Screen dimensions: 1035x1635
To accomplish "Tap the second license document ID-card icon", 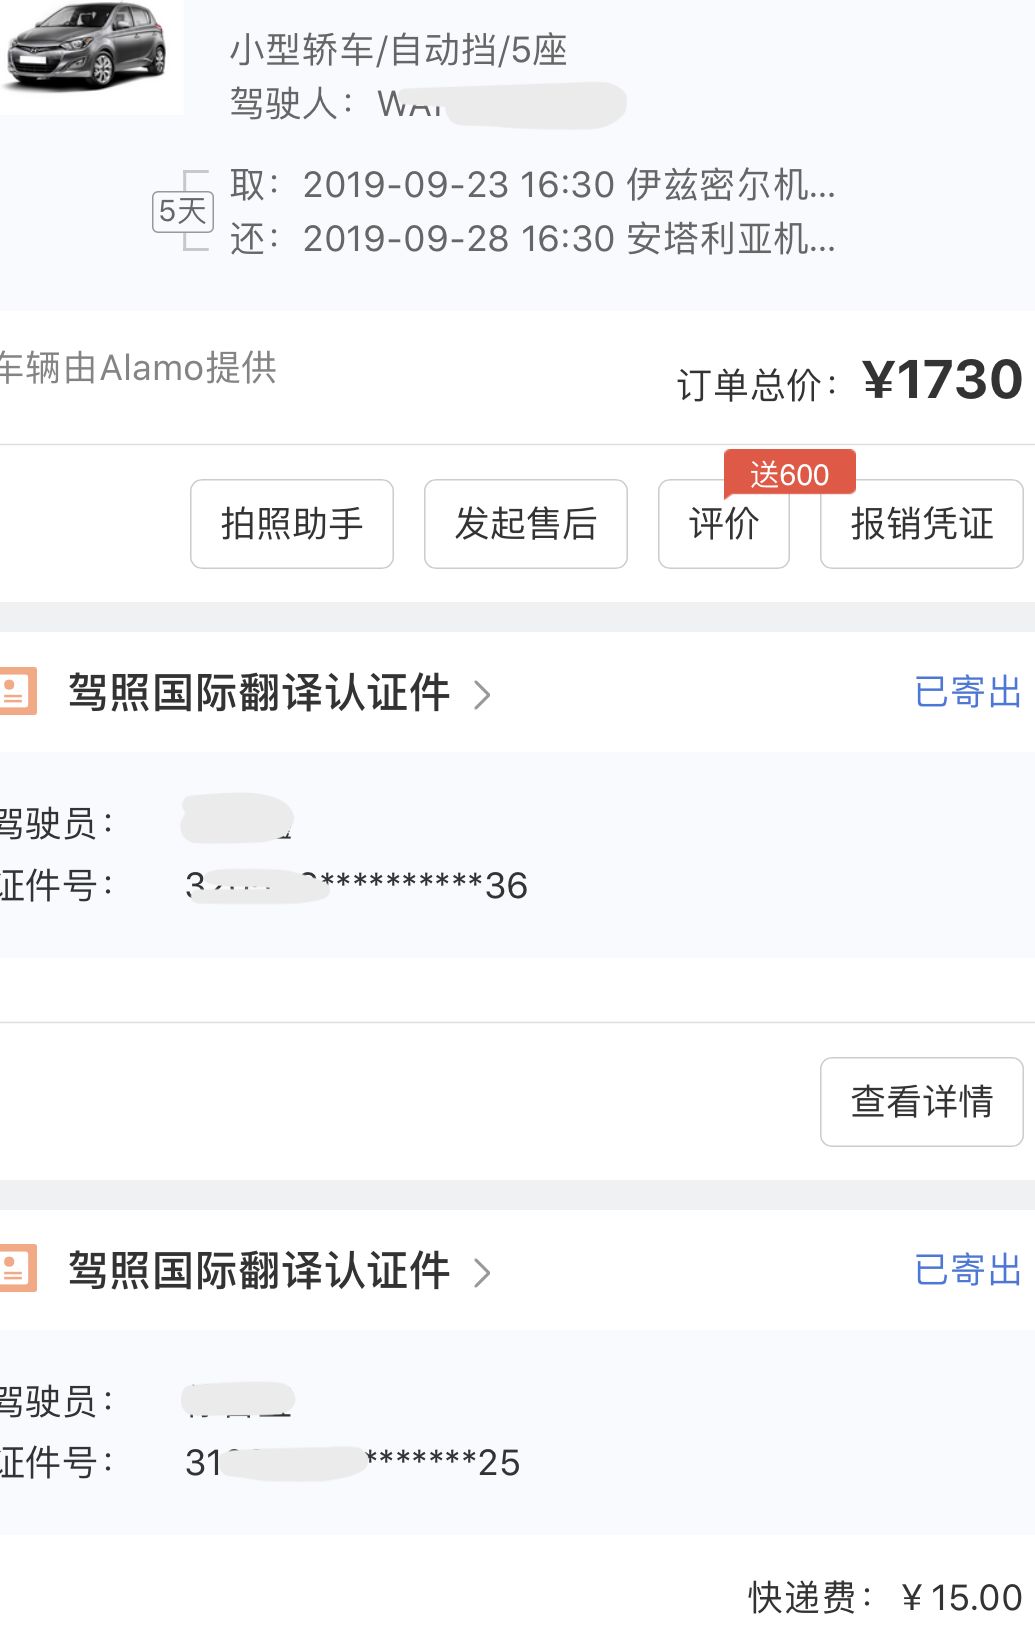I will point(16,1269).
